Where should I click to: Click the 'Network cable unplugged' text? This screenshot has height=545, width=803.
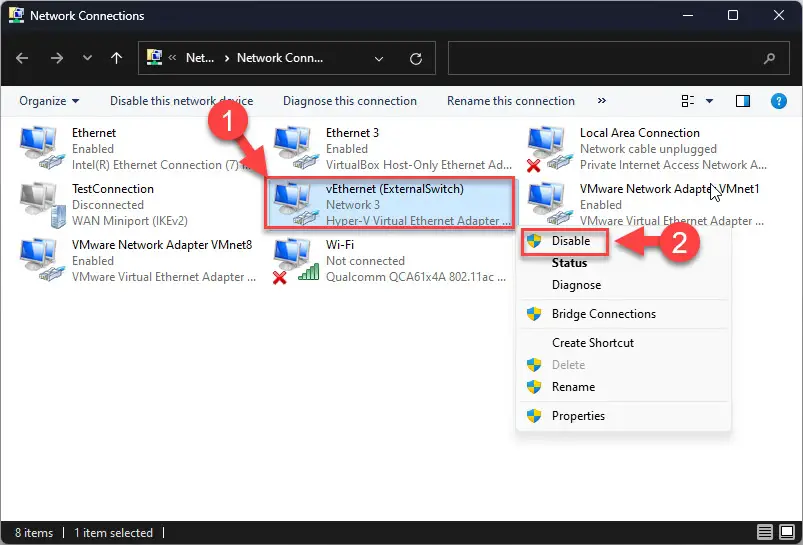pos(648,149)
